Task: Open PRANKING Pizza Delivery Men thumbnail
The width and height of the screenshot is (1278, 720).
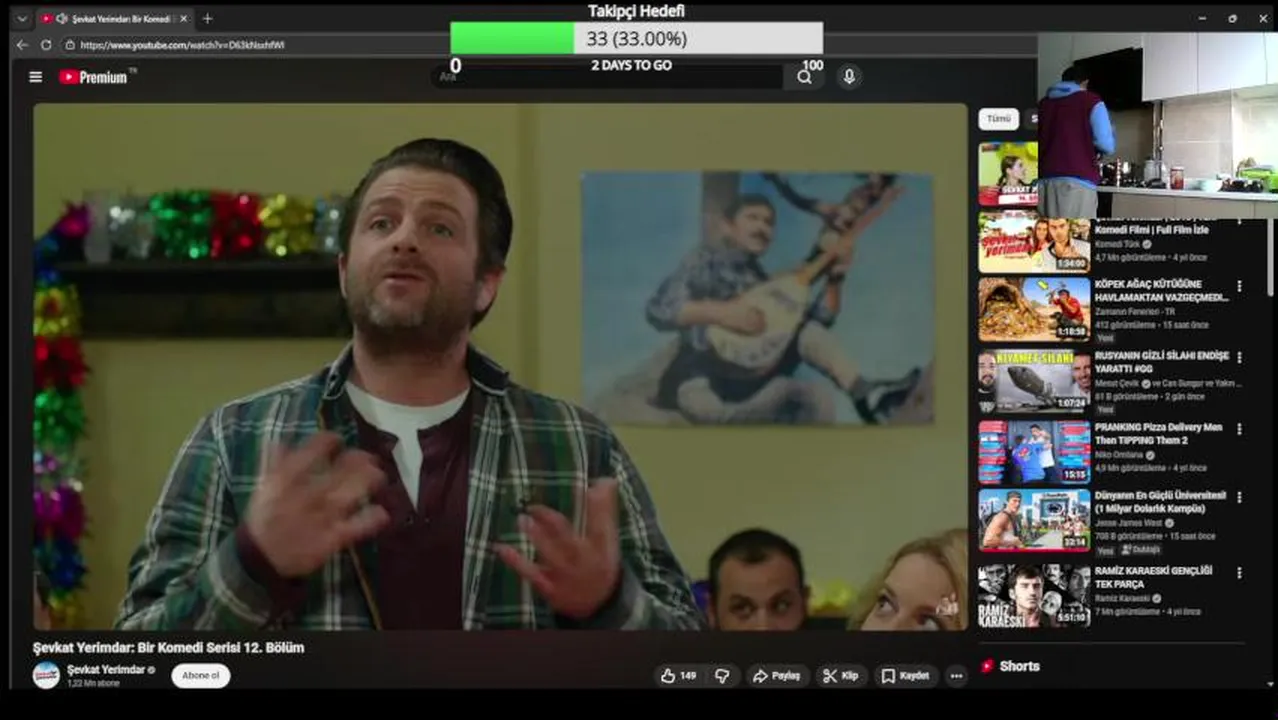Action: click(1034, 452)
